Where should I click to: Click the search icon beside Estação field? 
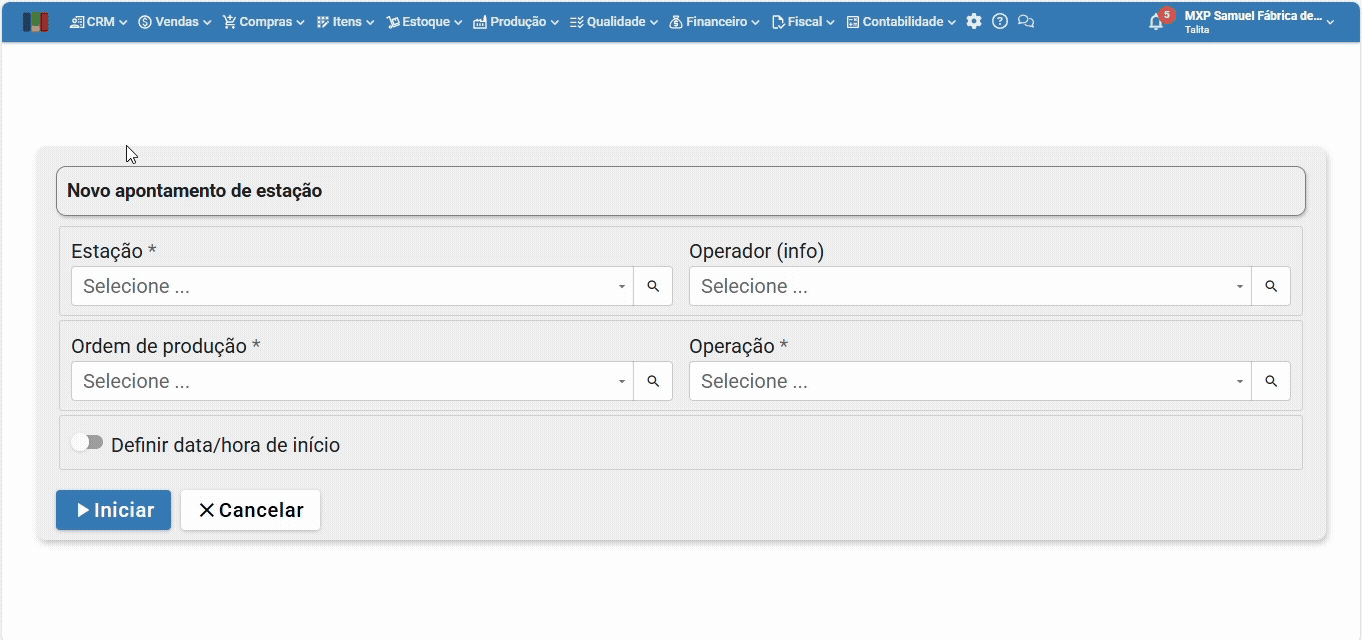coord(653,286)
